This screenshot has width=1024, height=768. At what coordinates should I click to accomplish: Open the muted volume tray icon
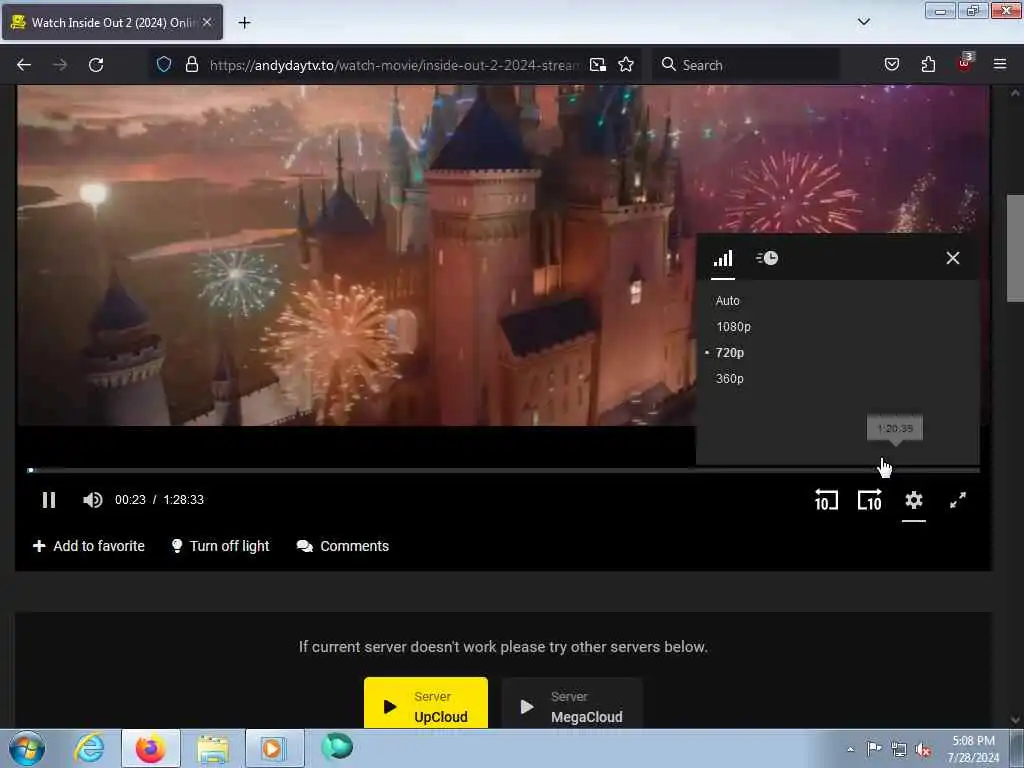[923, 750]
